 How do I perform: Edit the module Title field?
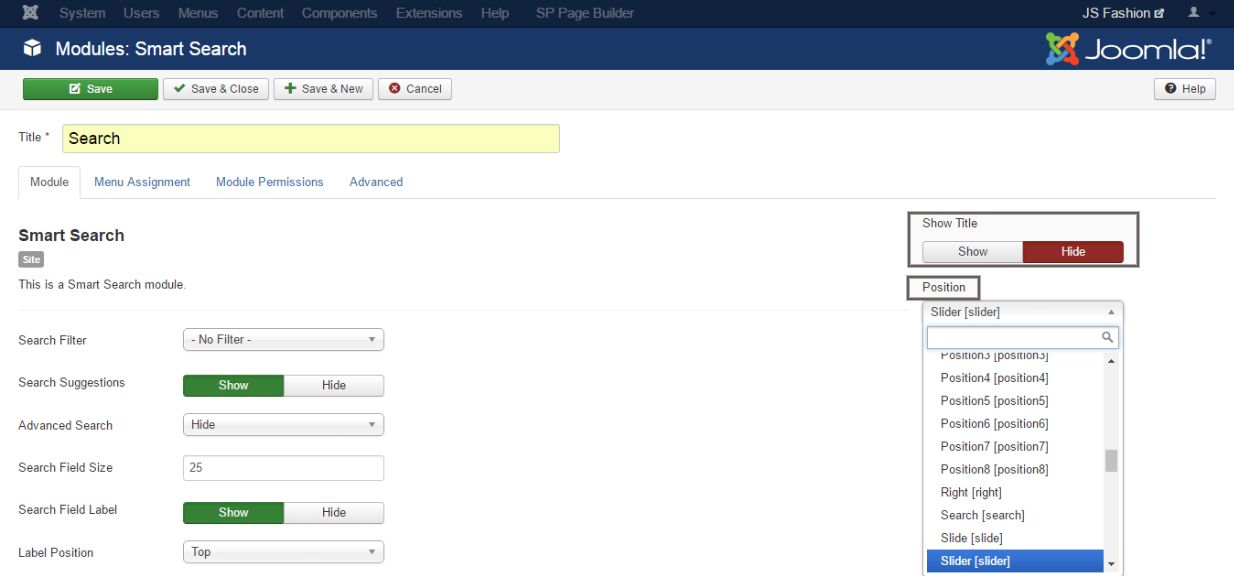click(311, 138)
